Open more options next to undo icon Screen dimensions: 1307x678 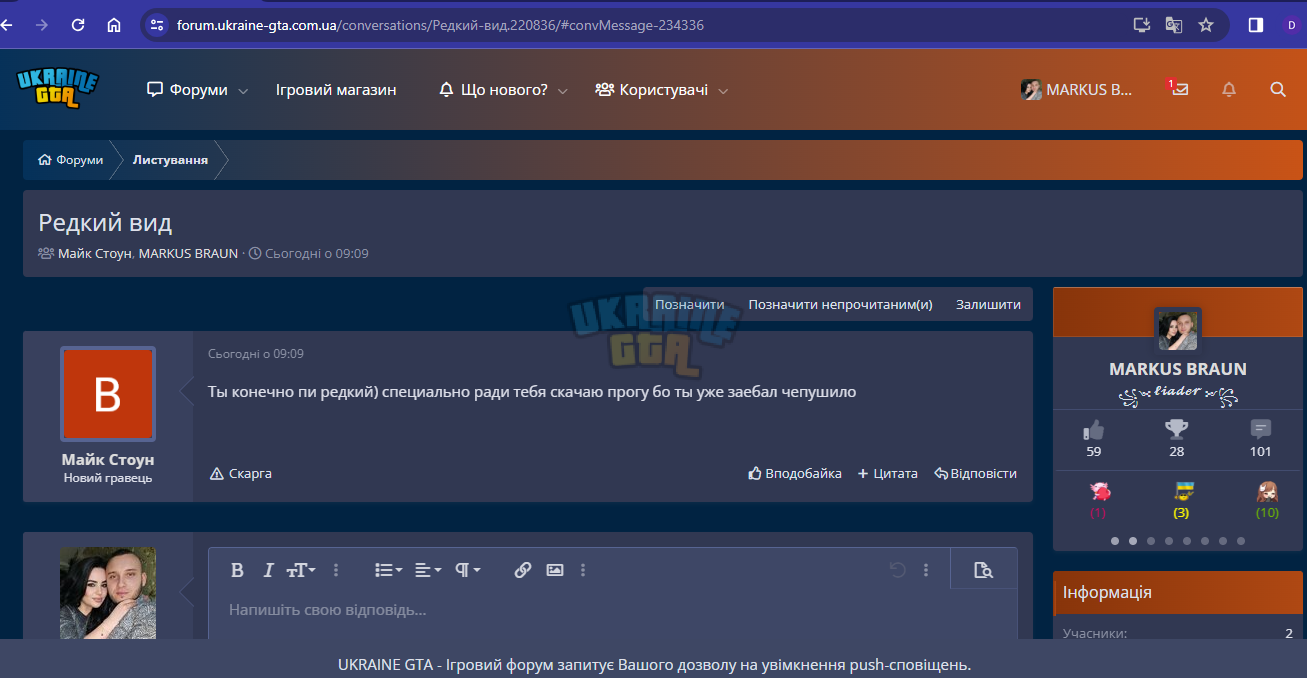click(926, 570)
